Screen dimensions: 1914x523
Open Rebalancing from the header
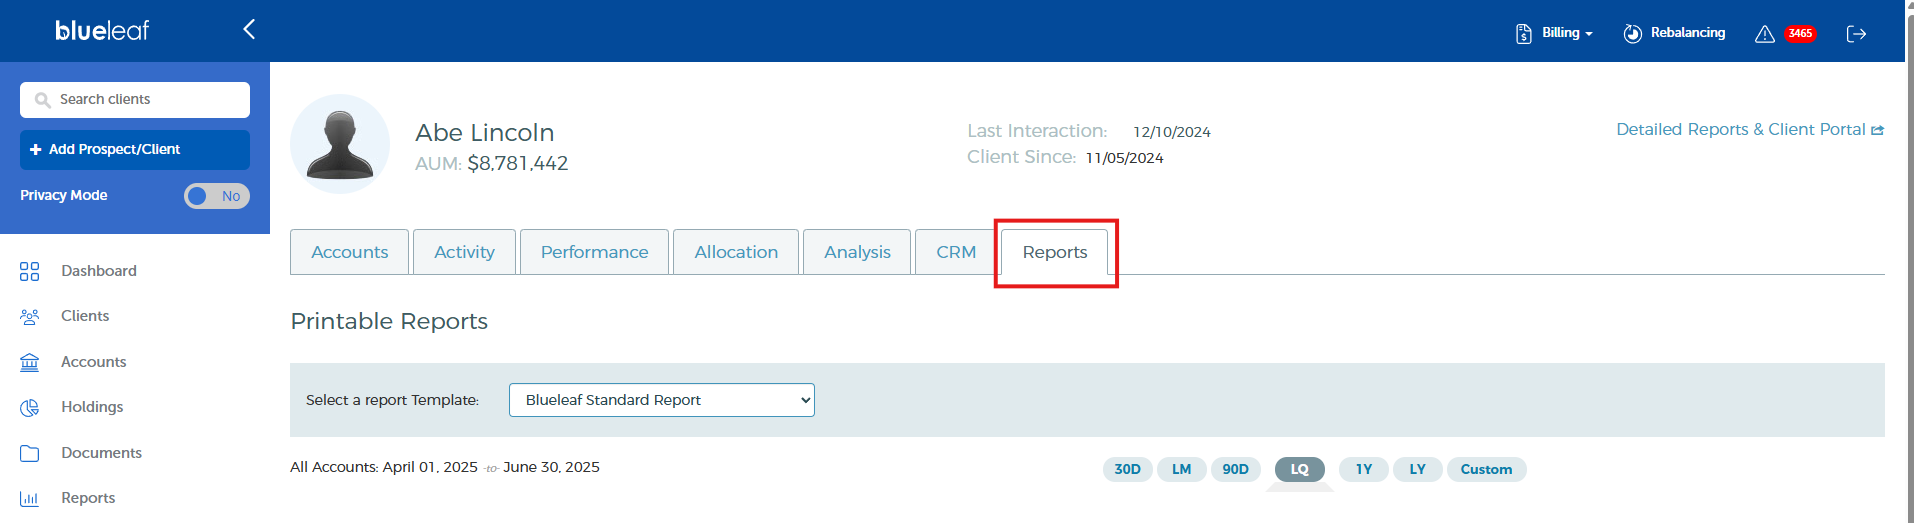coord(1688,33)
